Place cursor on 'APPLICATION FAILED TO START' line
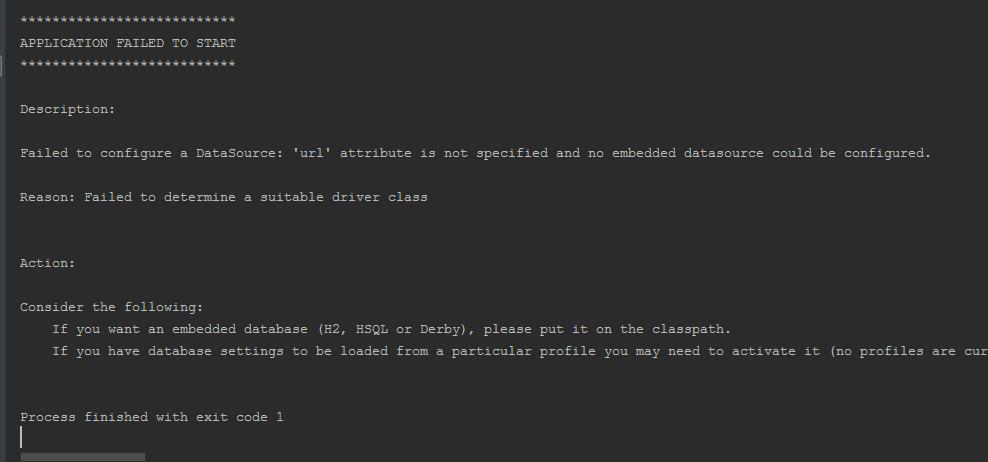The image size is (988, 462). pyautogui.click(x=128, y=43)
